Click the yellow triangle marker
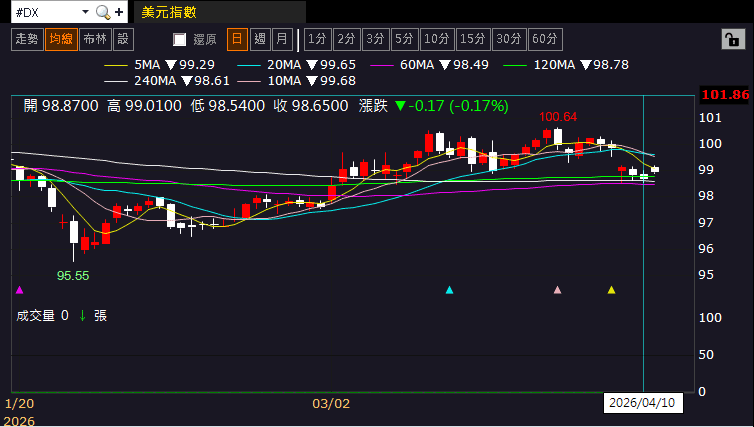Screen dimensions: 754x427 click(611, 290)
